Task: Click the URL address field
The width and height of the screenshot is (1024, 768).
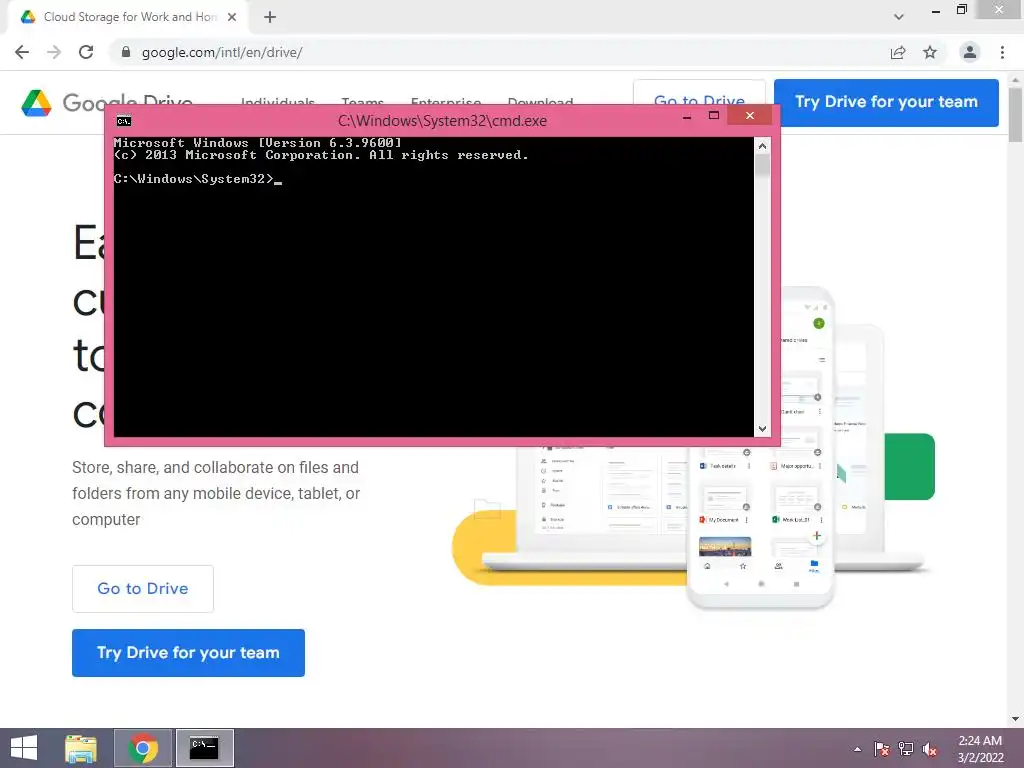Action: [496, 52]
